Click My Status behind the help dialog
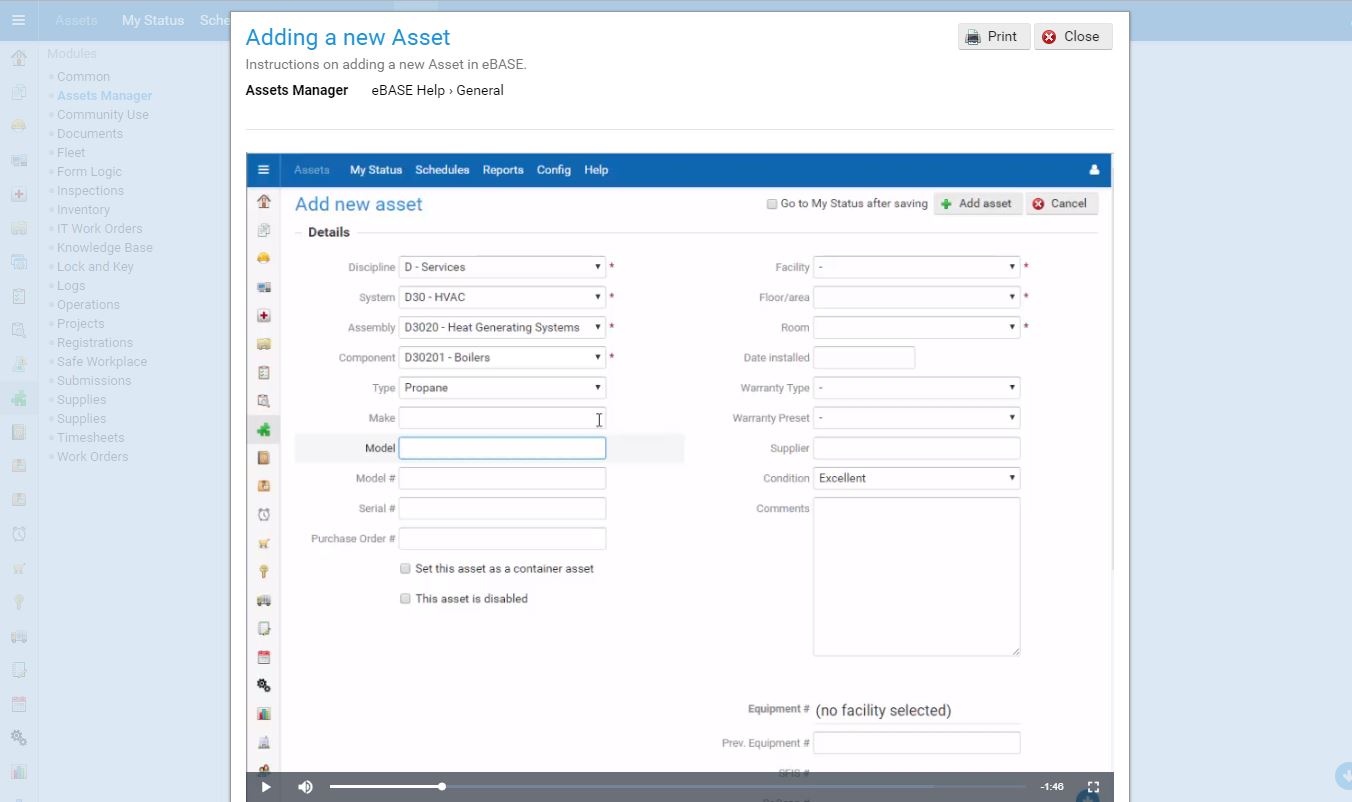 tap(153, 20)
